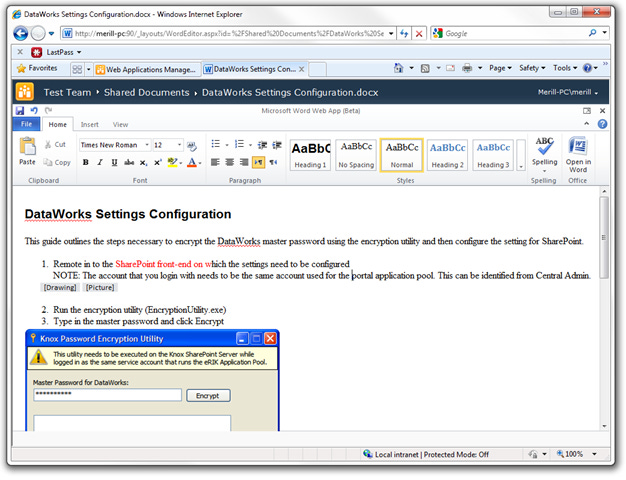This screenshot has height=480, width=626.
Task: Open the File tab
Action: point(26,124)
